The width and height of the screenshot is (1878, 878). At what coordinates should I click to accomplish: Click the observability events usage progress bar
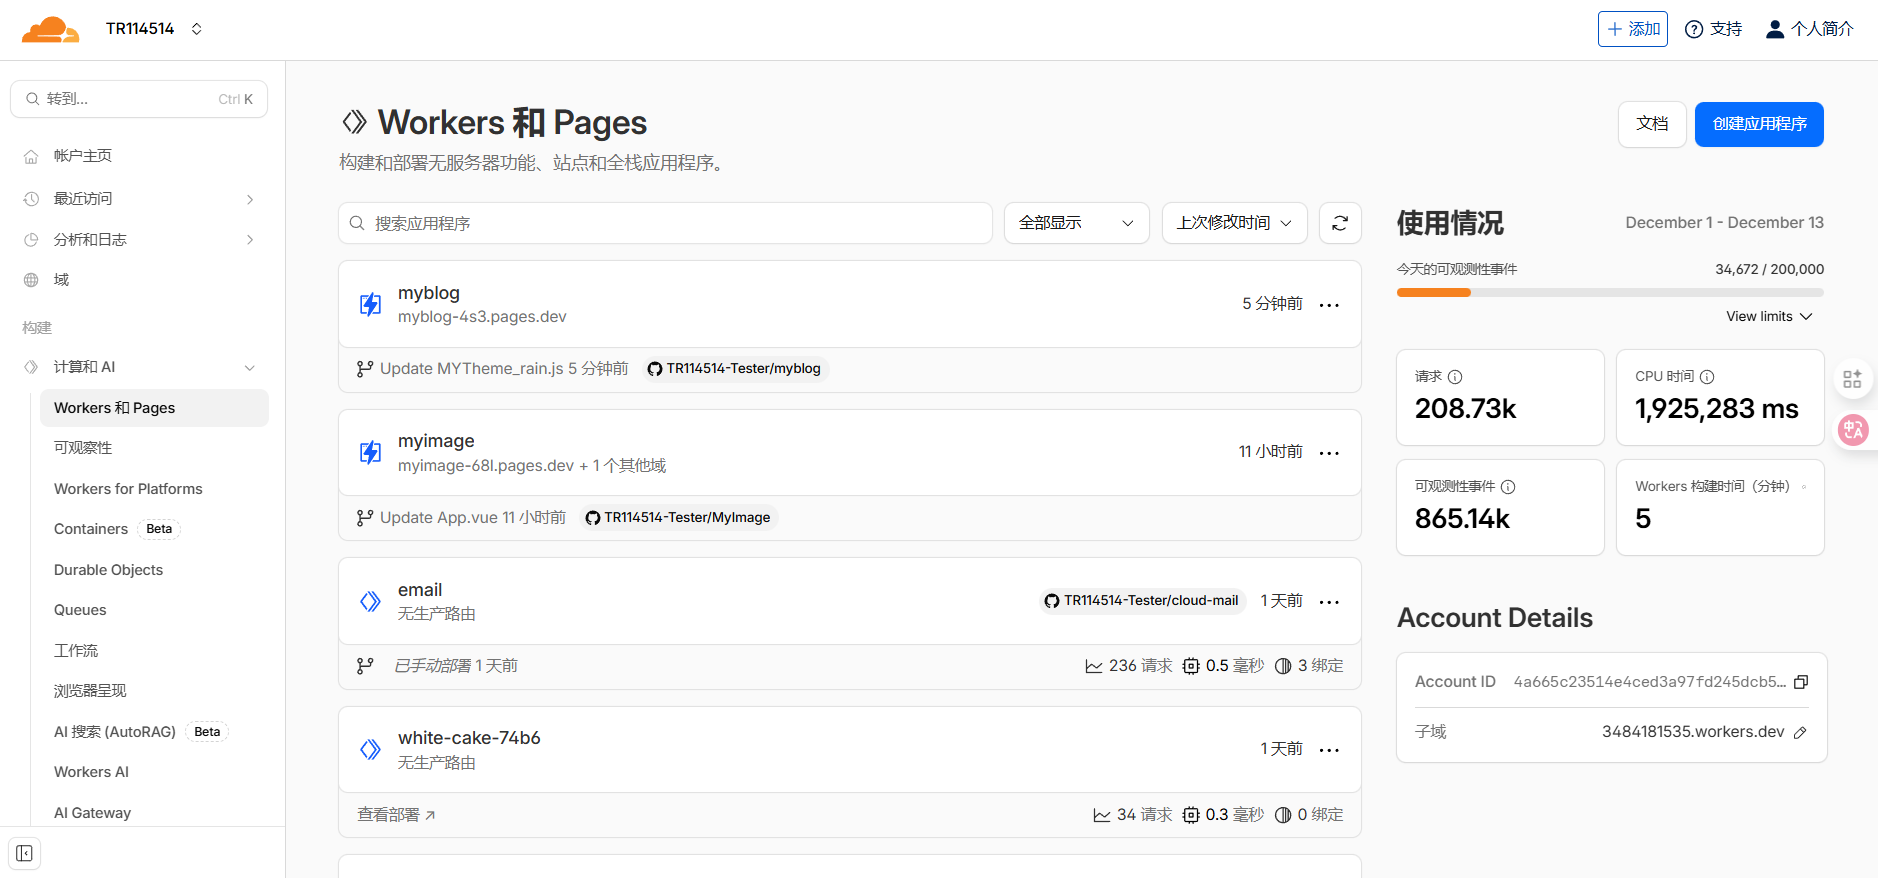pos(1609,293)
